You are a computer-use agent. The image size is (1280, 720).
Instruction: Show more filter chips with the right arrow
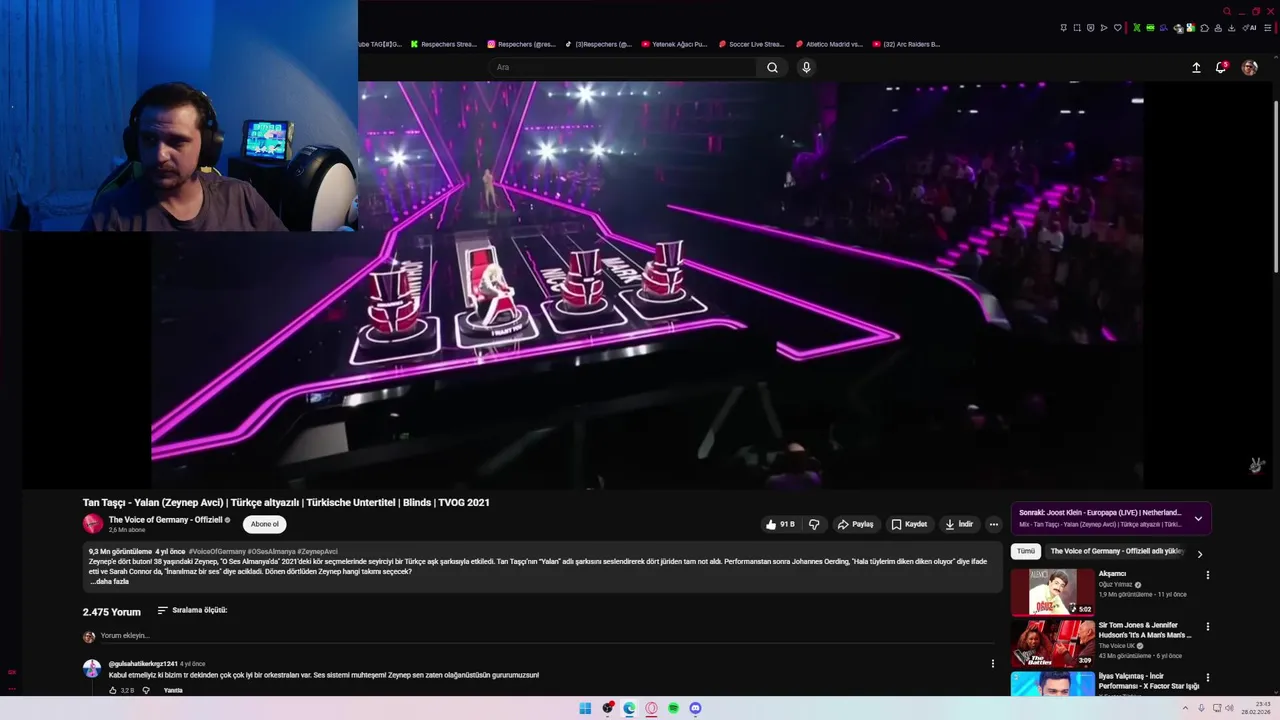click(1200, 554)
